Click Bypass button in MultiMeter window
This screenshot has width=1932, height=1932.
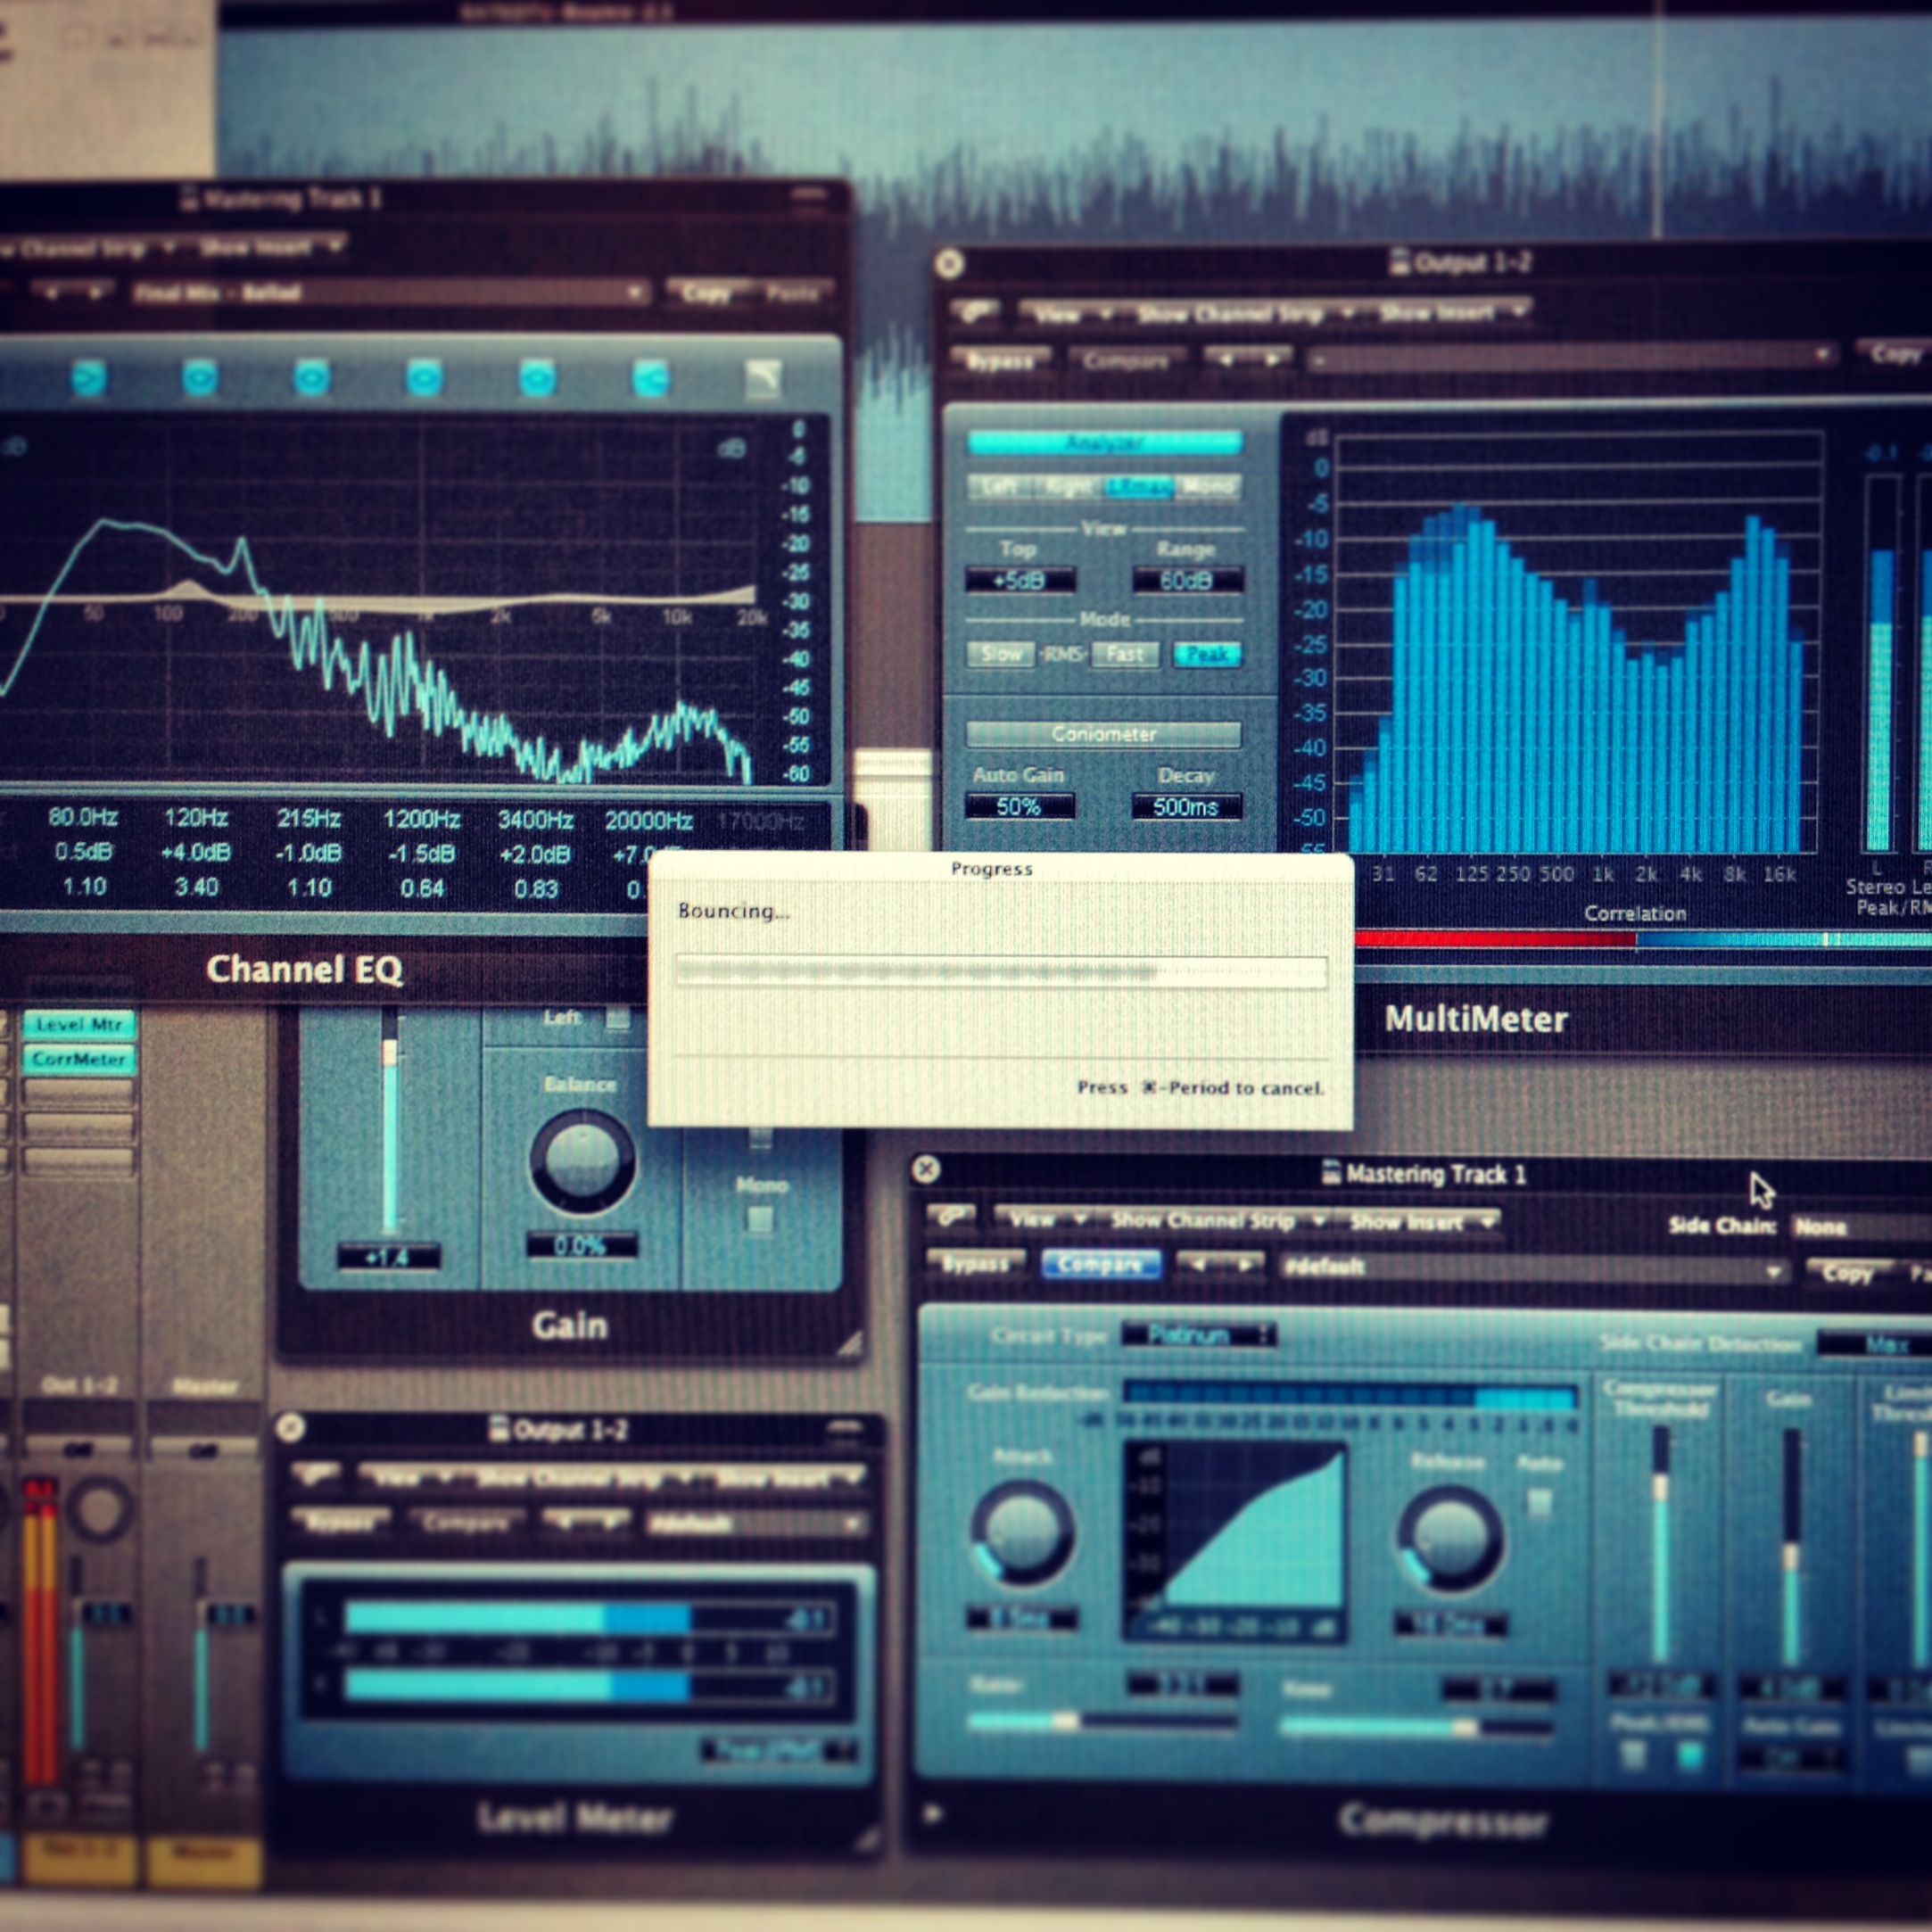tap(1000, 360)
